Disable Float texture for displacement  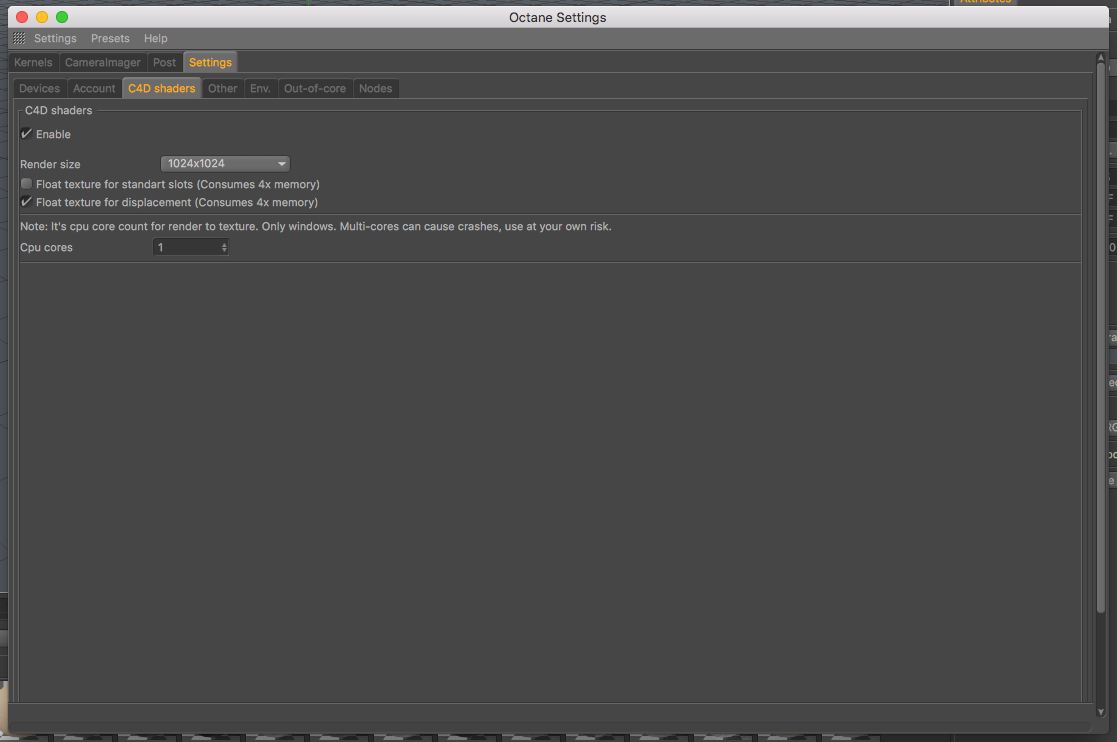click(26, 202)
